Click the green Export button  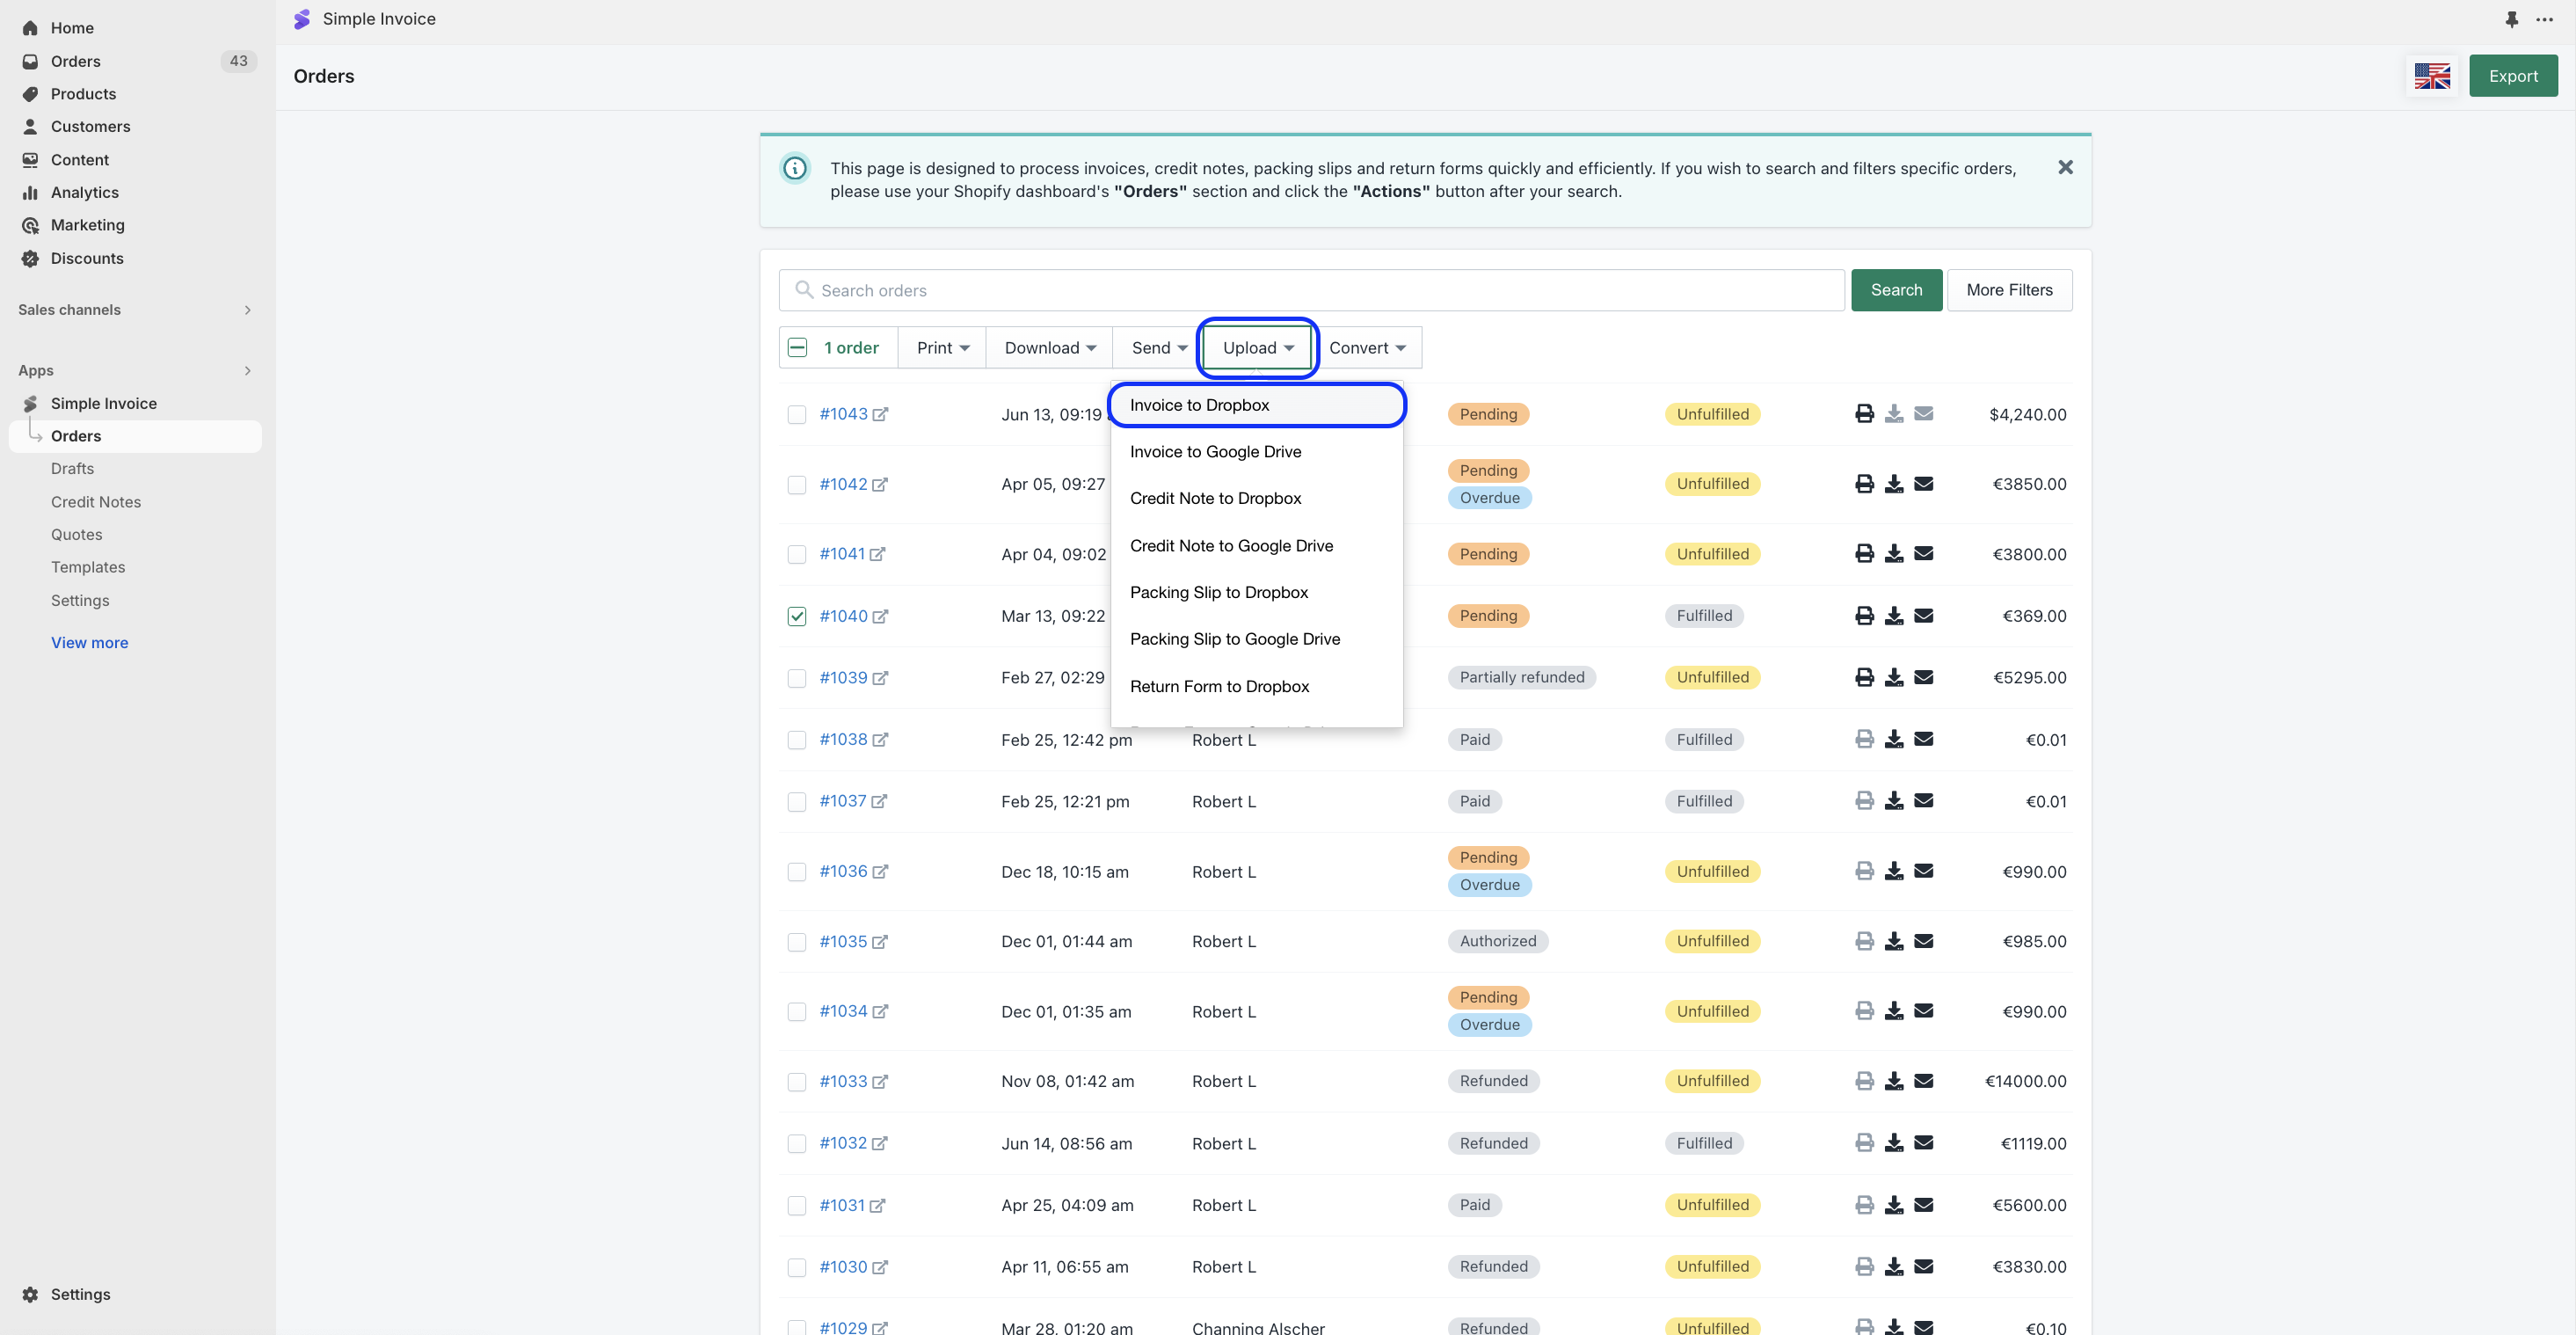click(2512, 76)
